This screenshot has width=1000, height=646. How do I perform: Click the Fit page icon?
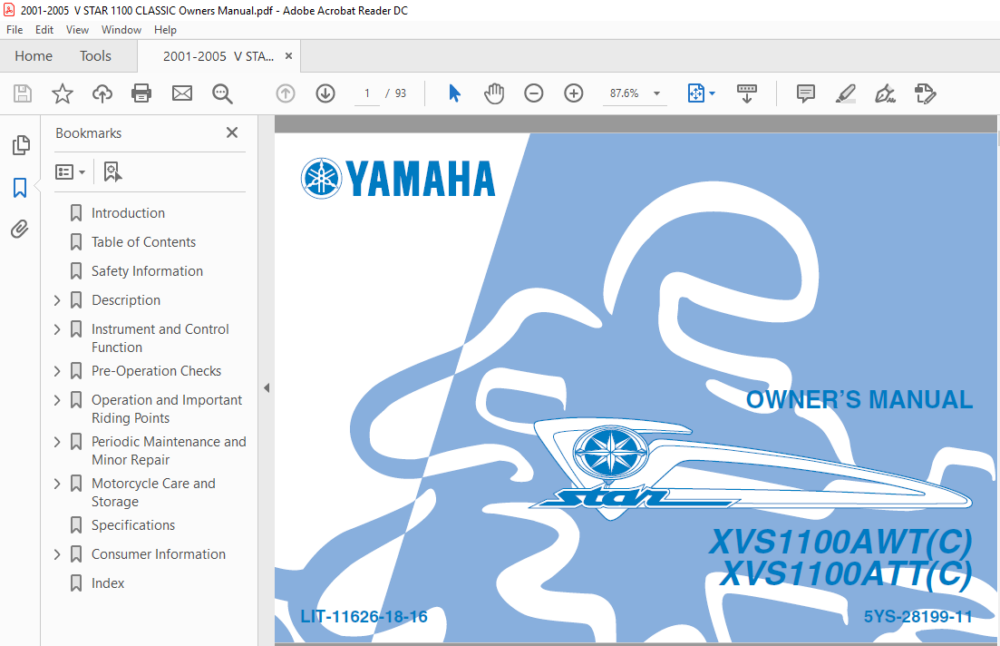(x=696, y=94)
